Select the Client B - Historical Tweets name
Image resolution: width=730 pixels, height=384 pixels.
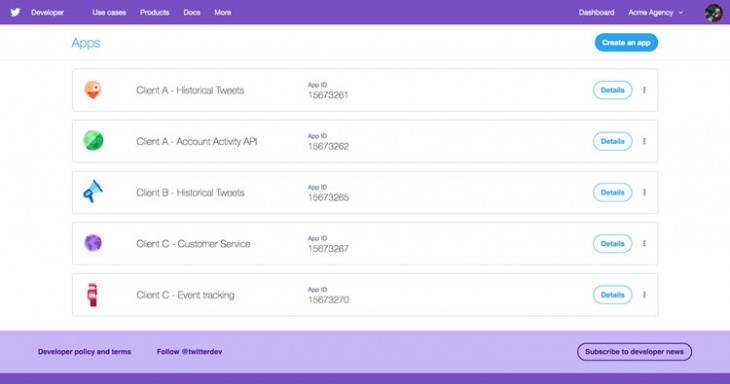pos(190,193)
